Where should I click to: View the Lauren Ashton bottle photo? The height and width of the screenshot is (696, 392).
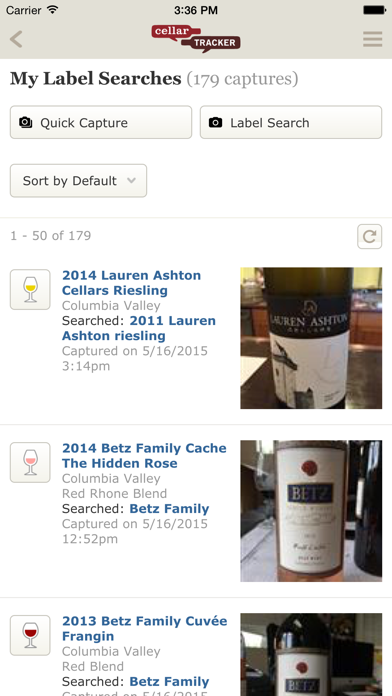pyautogui.click(x=311, y=338)
